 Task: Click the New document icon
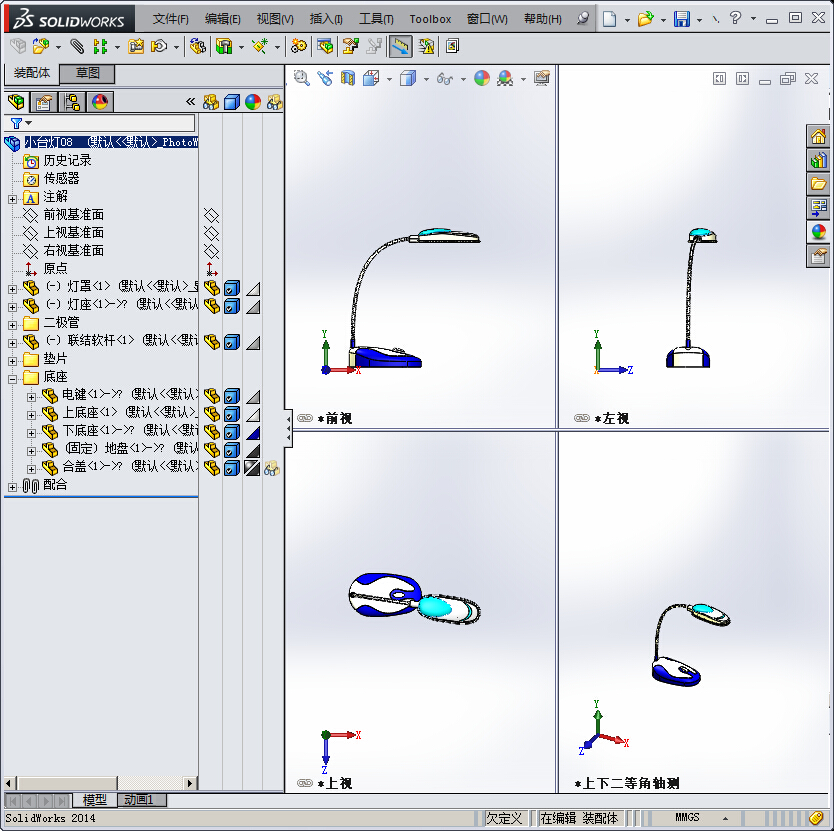pos(610,19)
